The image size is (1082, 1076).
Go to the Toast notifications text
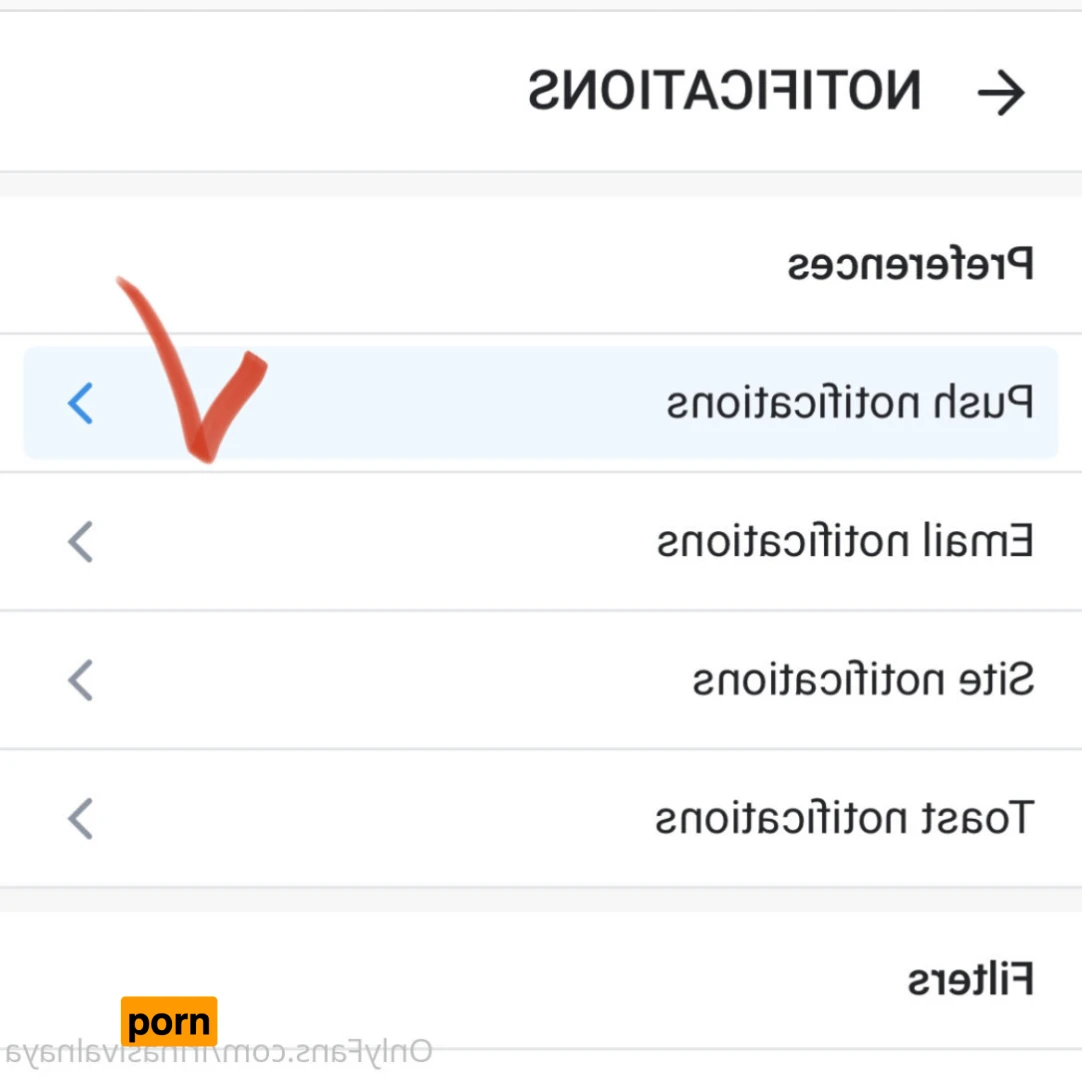[x=843, y=818]
